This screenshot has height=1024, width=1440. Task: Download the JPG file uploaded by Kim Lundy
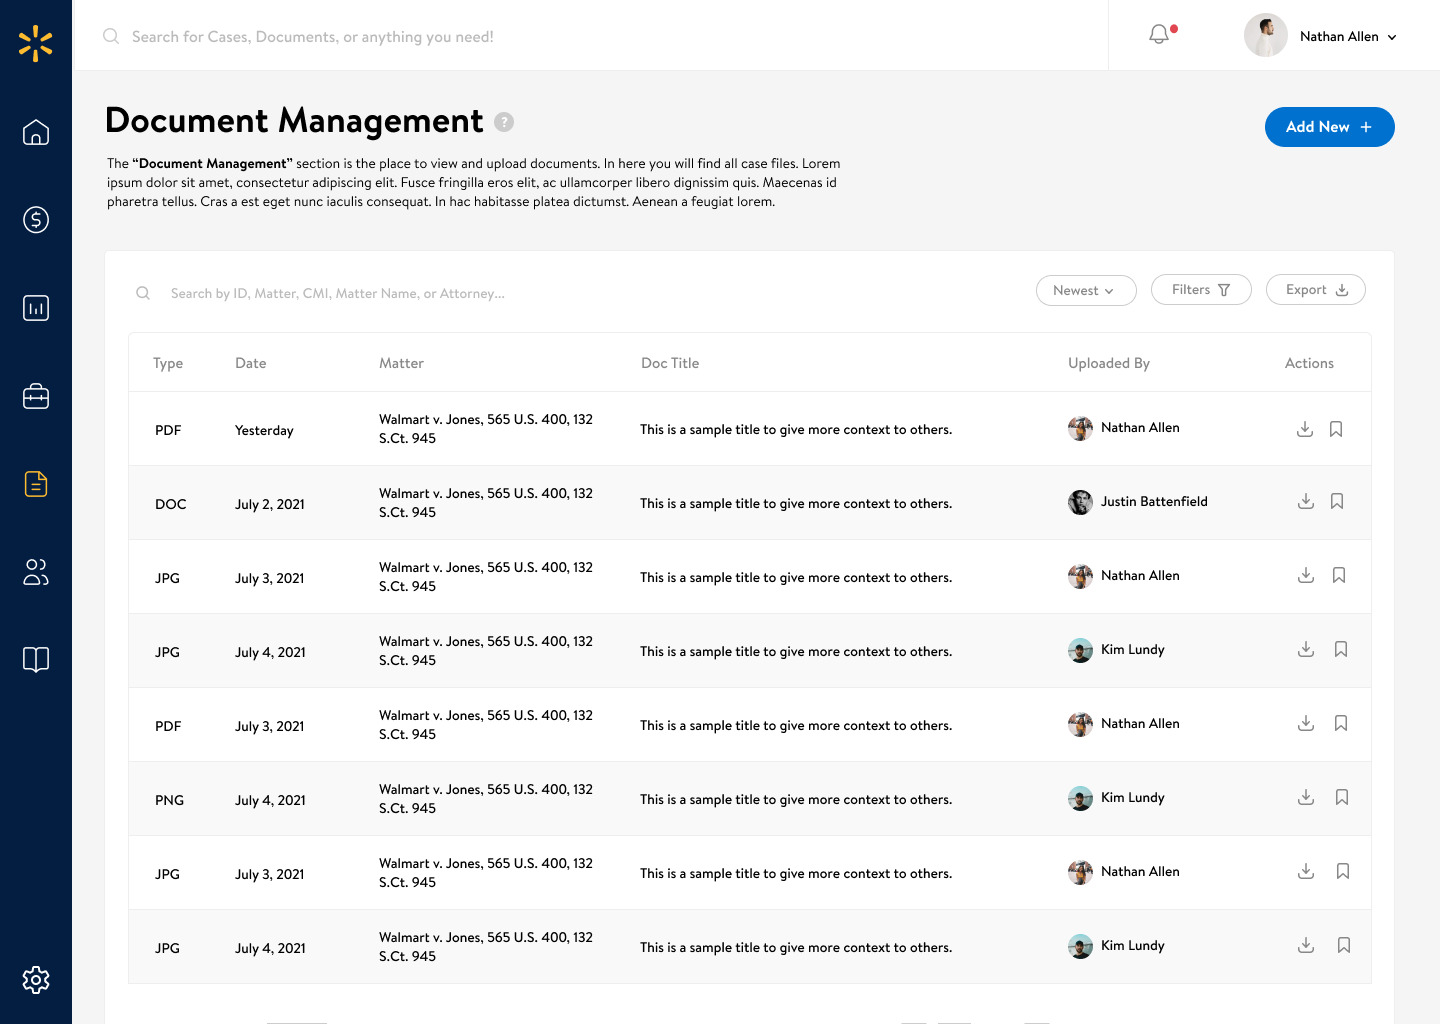pyautogui.click(x=1305, y=650)
